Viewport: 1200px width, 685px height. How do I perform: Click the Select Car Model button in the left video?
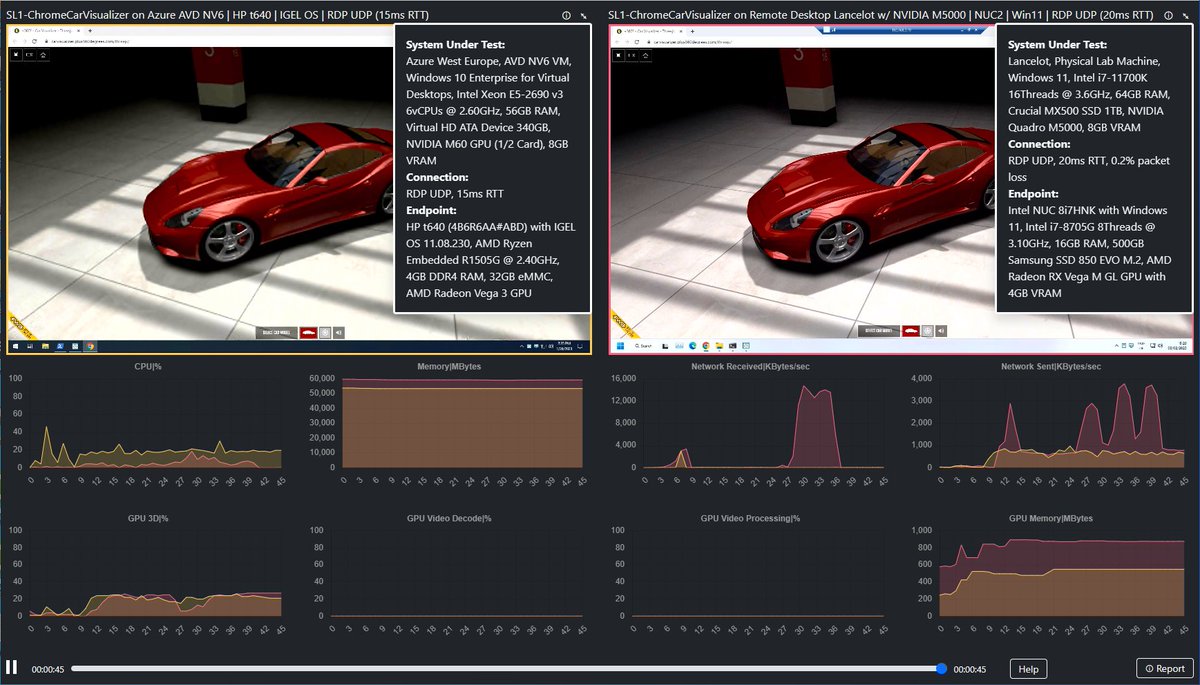click(276, 333)
